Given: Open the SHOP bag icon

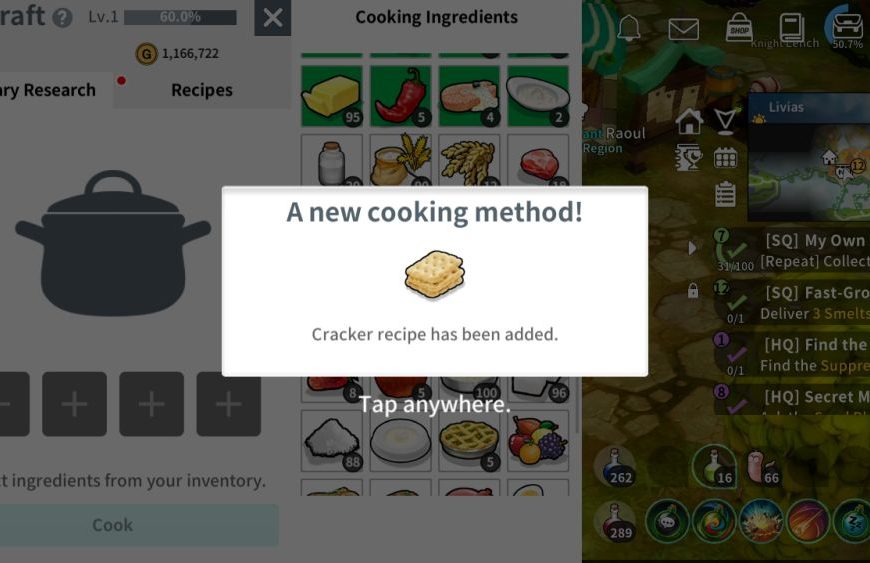Looking at the screenshot, I should click(739, 28).
